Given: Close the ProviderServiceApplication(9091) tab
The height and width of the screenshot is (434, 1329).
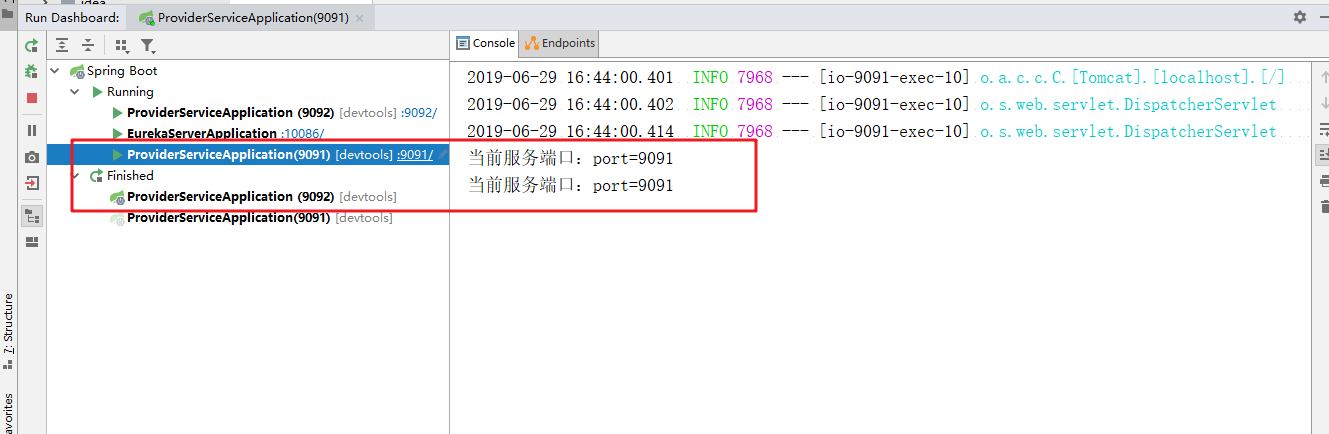Looking at the screenshot, I should pos(360,18).
